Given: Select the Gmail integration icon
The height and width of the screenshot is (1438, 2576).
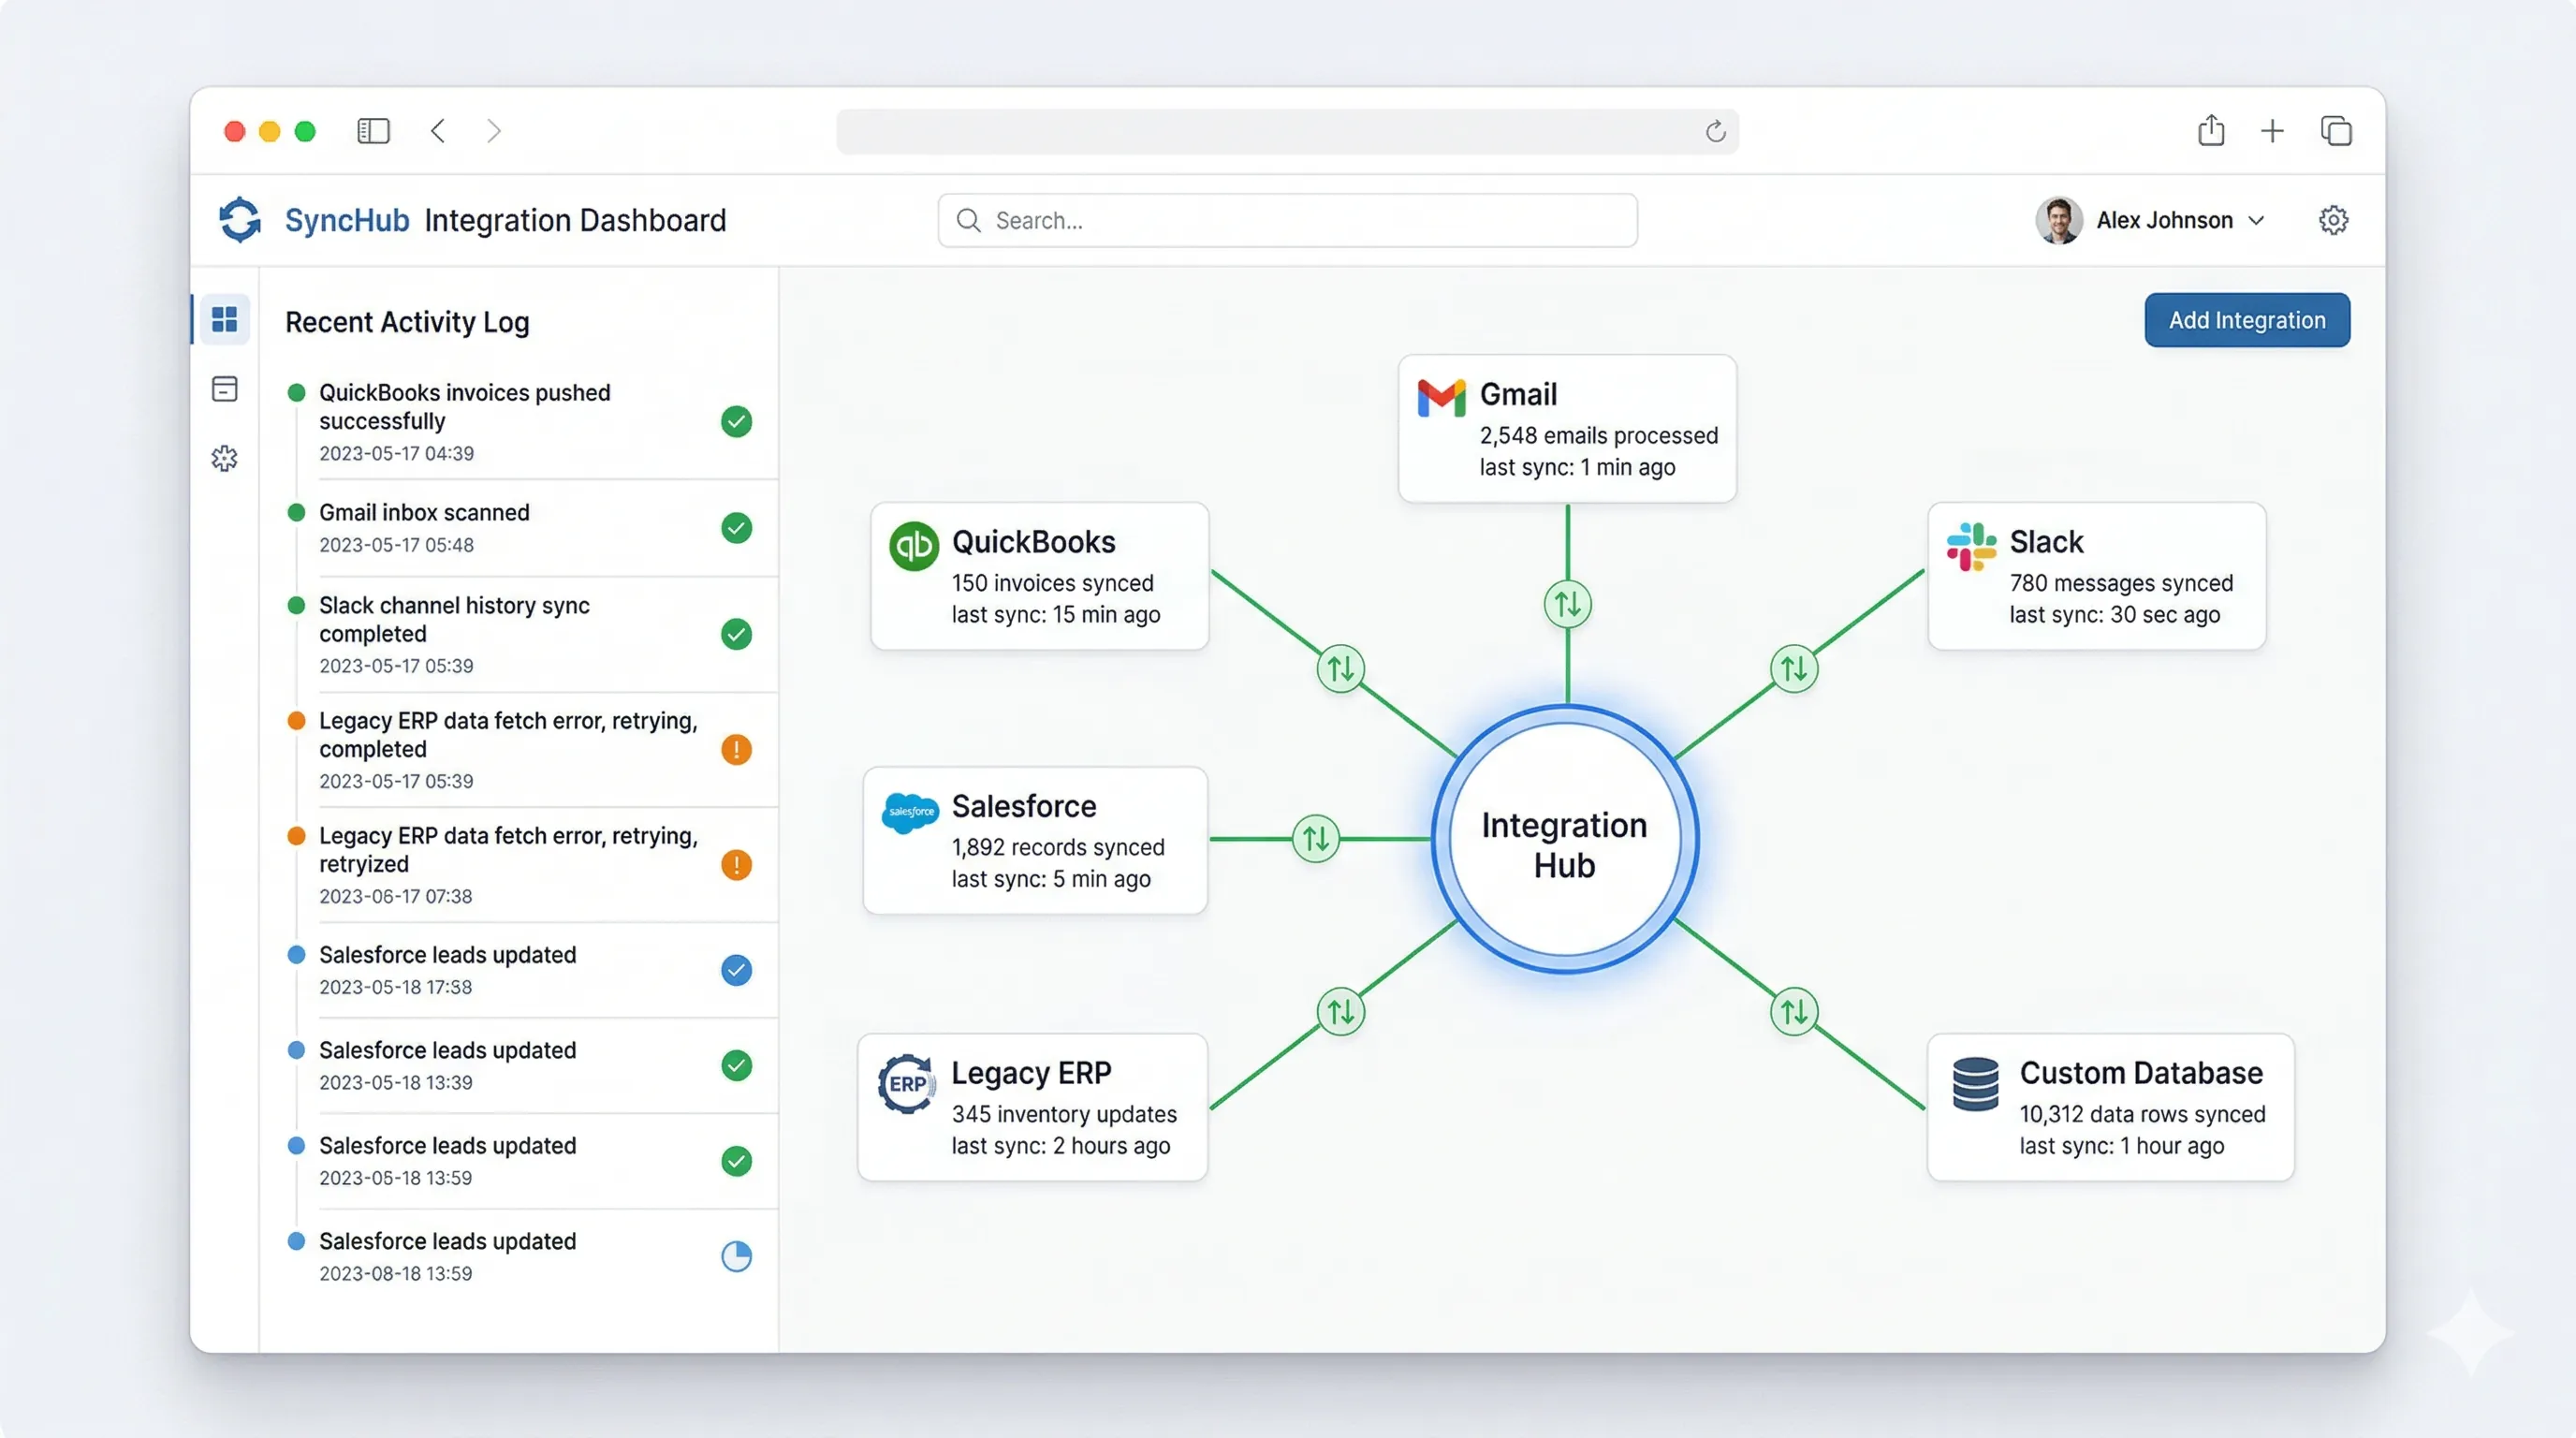Looking at the screenshot, I should point(1442,396).
